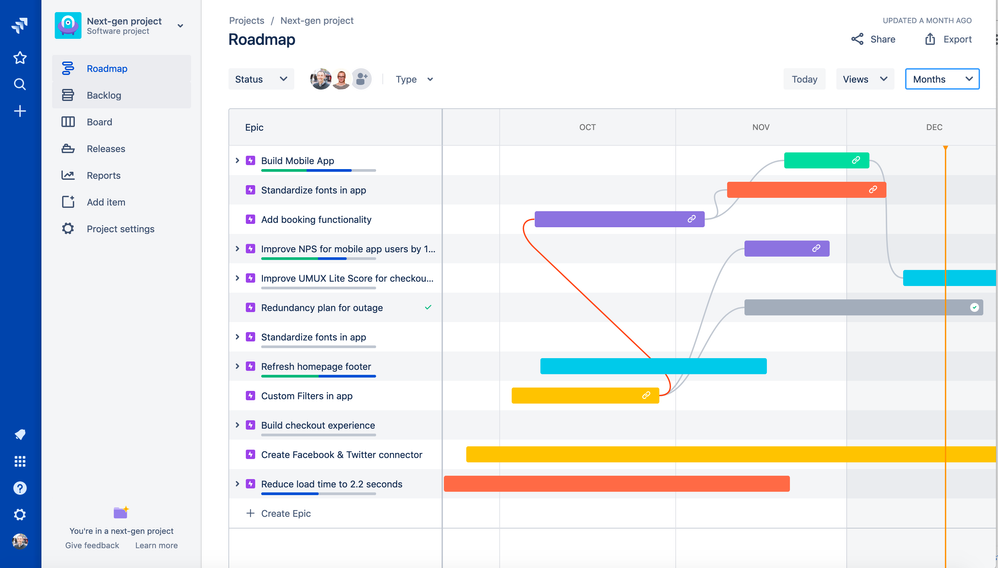The height and width of the screenshot is (568, 998).
Task: Toggle first user avatar filter
Action: click(x=320, y=79)
